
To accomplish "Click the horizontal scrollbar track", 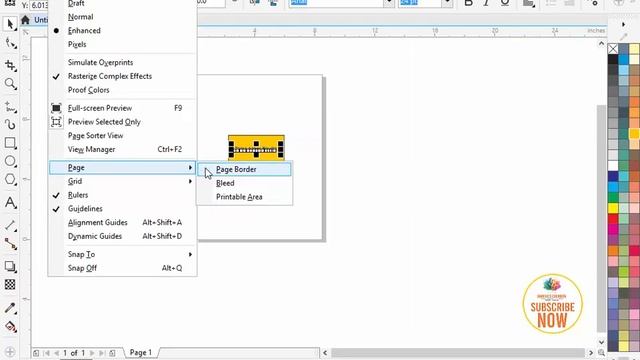I will (x=457, y=352).
